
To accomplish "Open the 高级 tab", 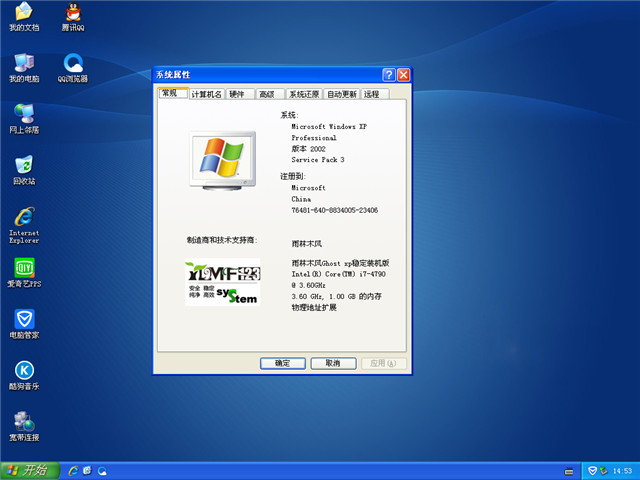I will (270, 94).
